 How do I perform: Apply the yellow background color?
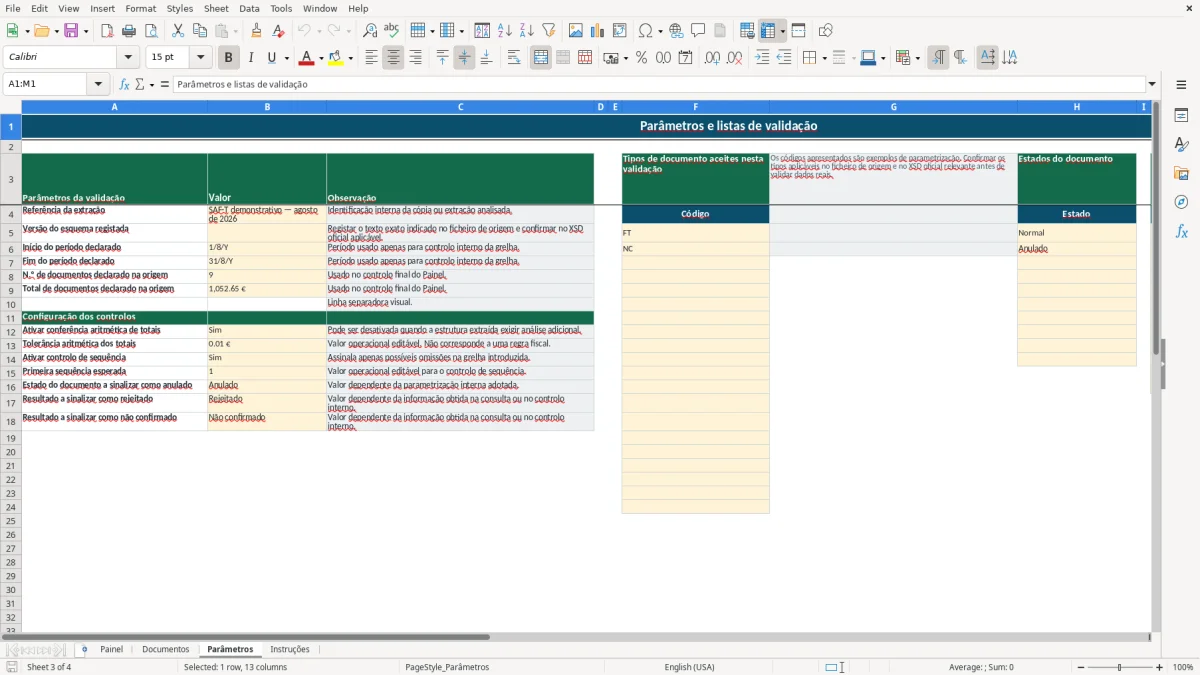(336, 58)
